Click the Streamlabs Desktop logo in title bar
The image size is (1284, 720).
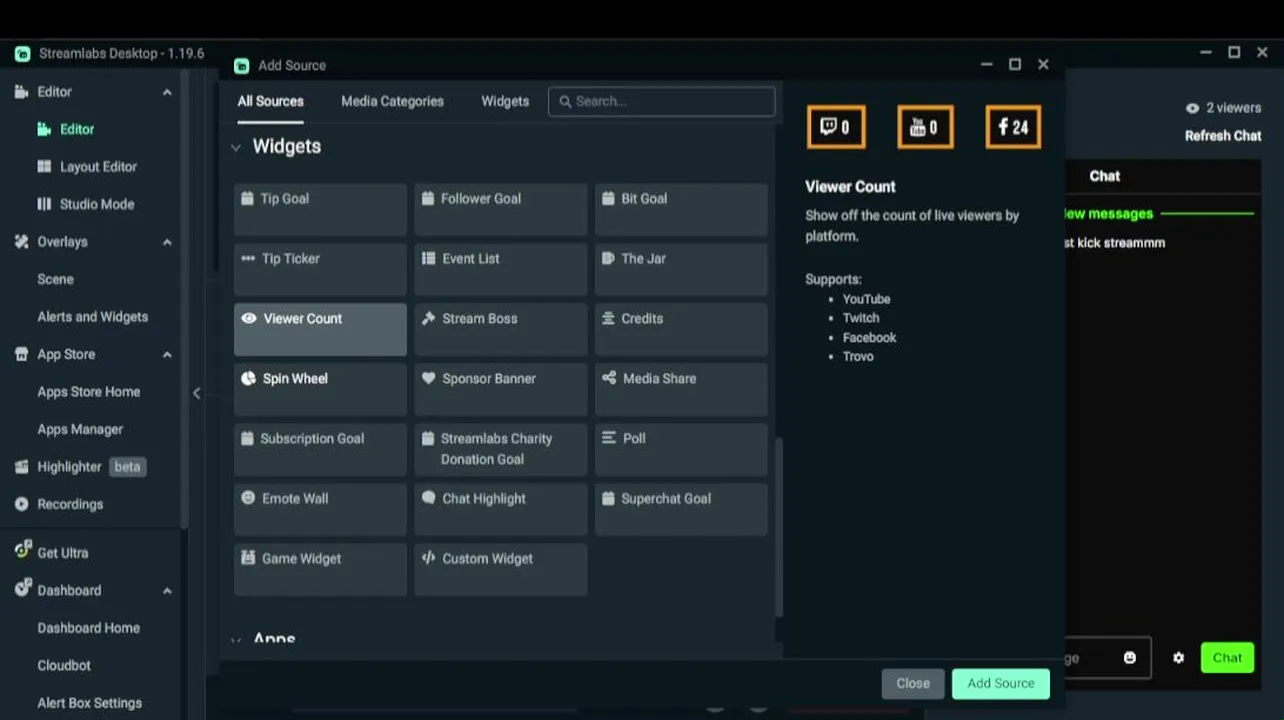(22, 53)
